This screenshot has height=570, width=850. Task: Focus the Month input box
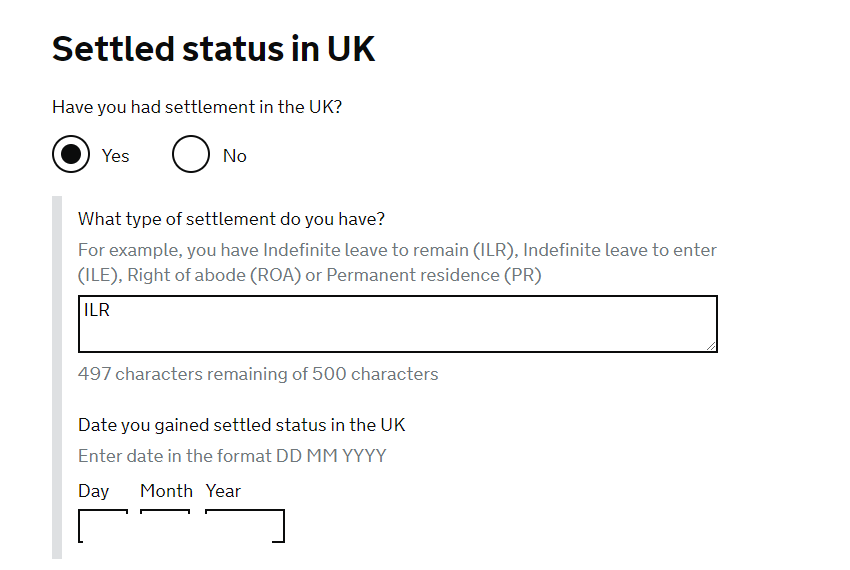pos(165,527)
